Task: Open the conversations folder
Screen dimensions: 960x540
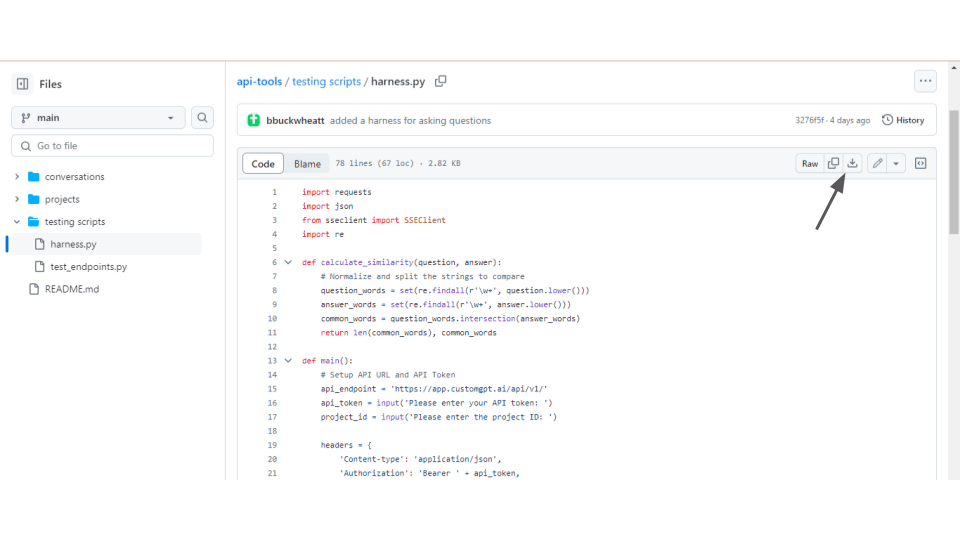Action: (x=74, y=177)
